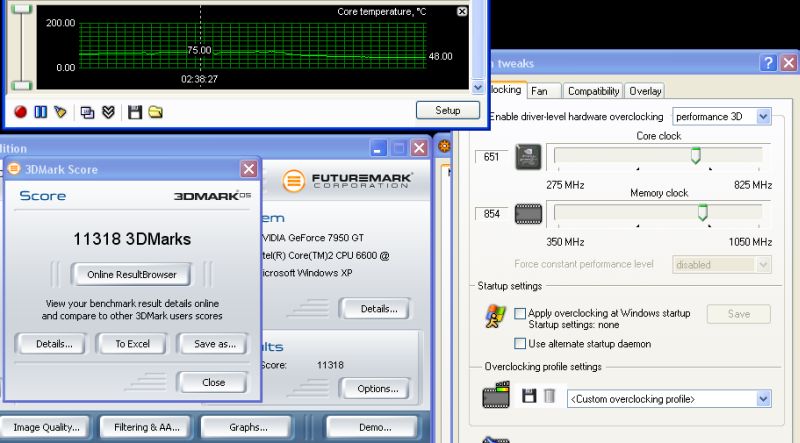
Task: Click the Futuremark Corporation logo
Action: (347, 181)
